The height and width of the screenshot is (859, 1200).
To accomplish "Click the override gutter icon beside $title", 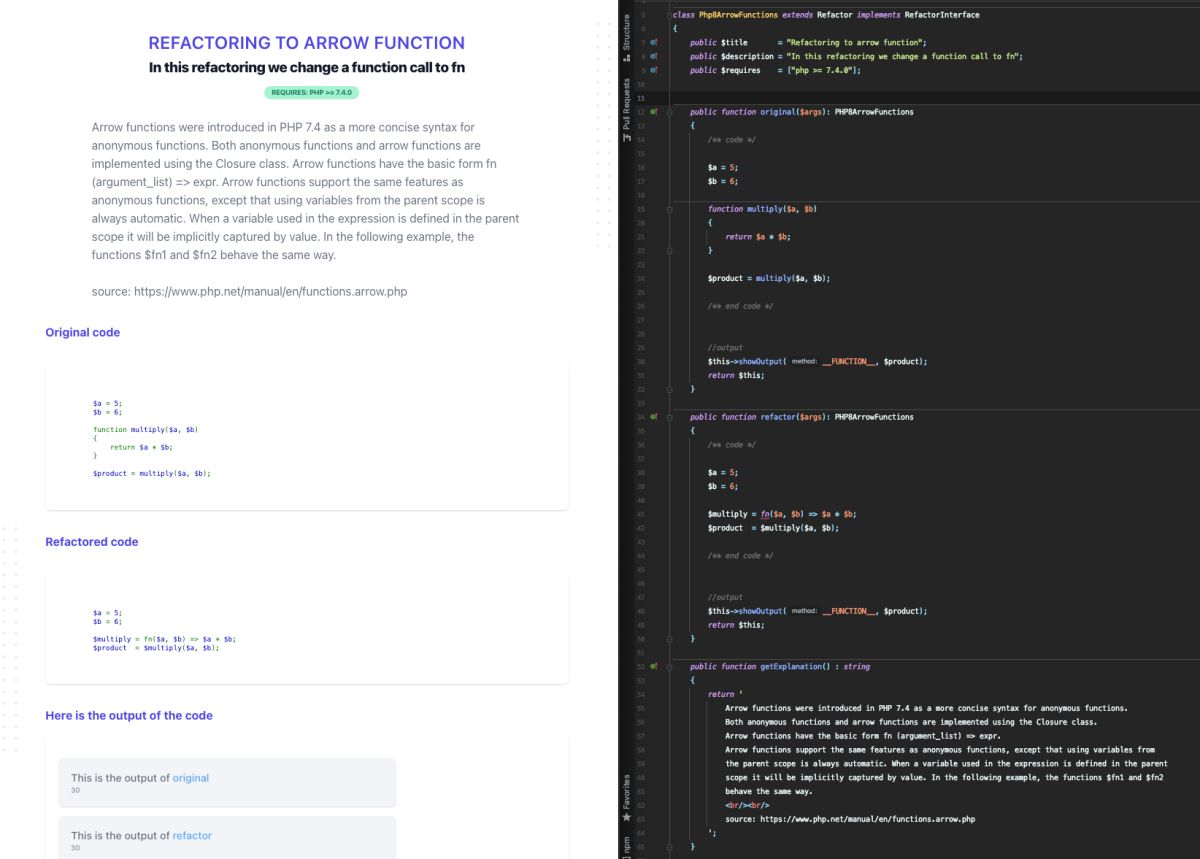I will [653, 43].
